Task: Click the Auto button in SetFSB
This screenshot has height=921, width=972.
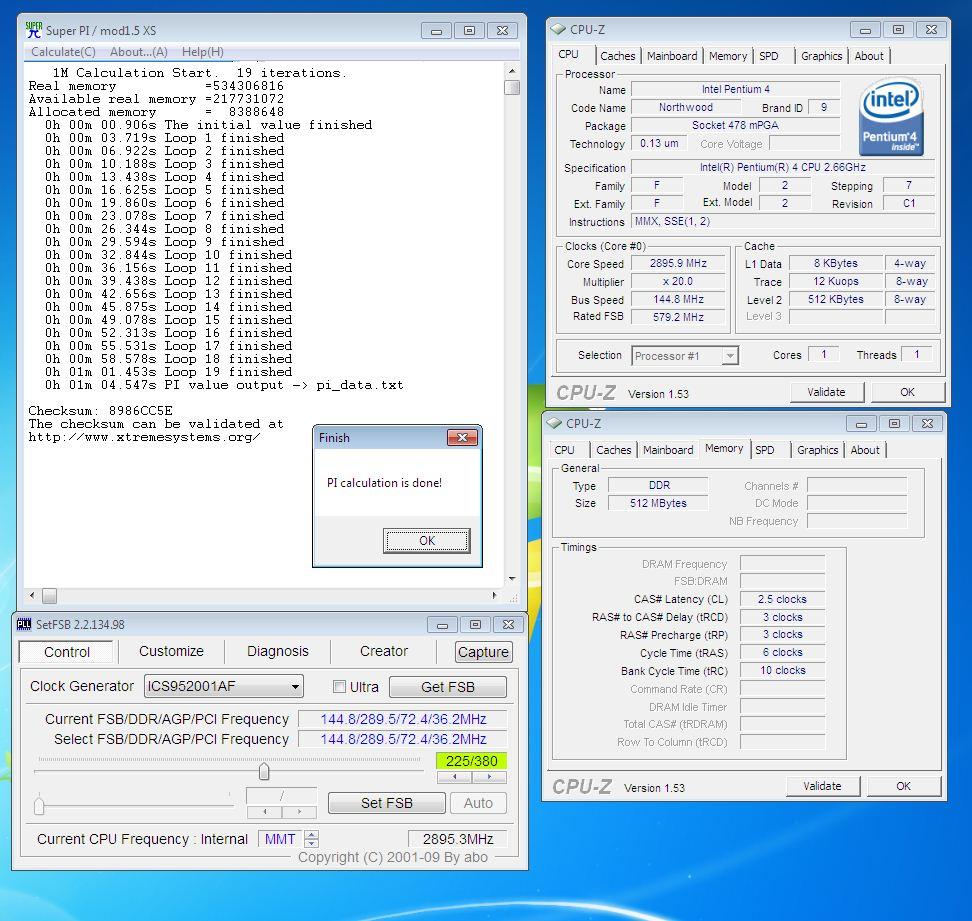Action: point(478,803)
